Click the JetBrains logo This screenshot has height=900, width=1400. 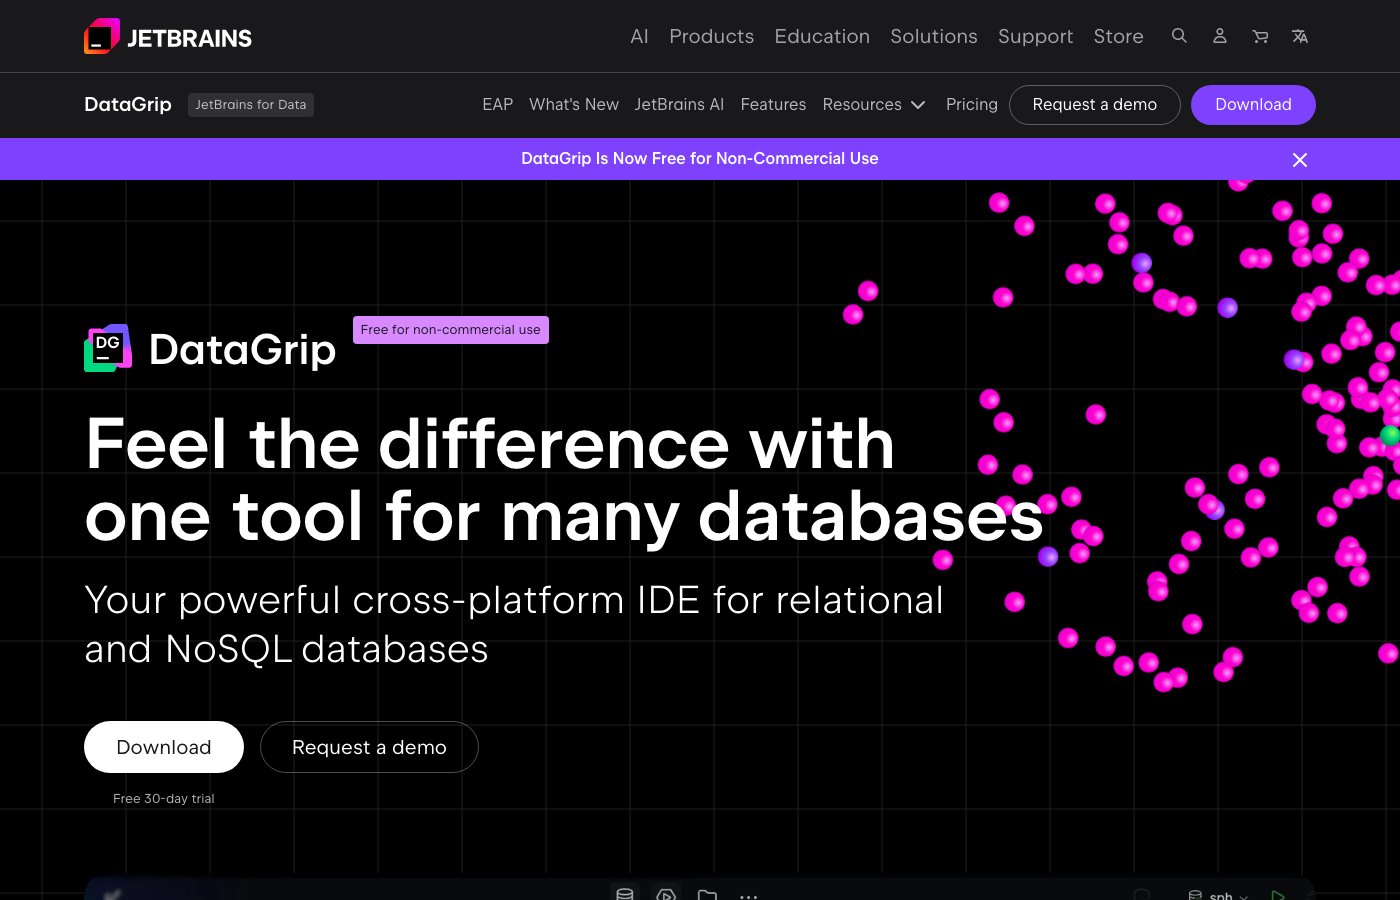click(x=167, y=36)
